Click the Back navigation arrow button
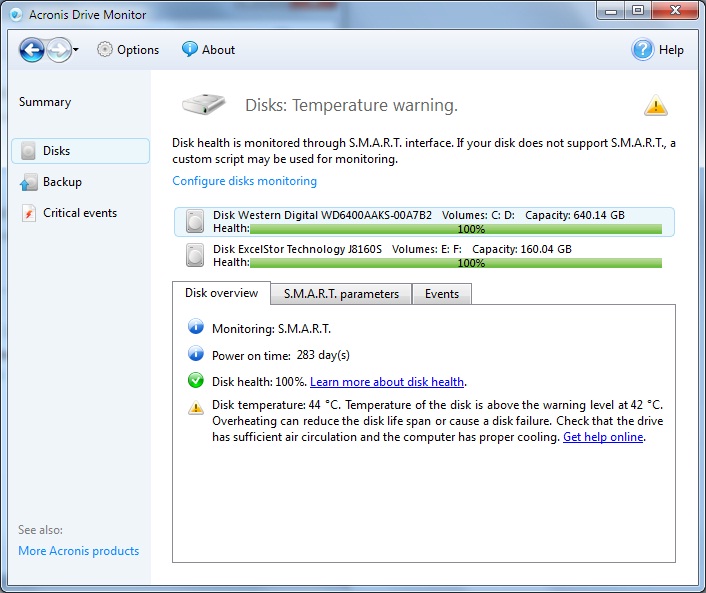The image size is (706, 593). [x=32, y=50]
